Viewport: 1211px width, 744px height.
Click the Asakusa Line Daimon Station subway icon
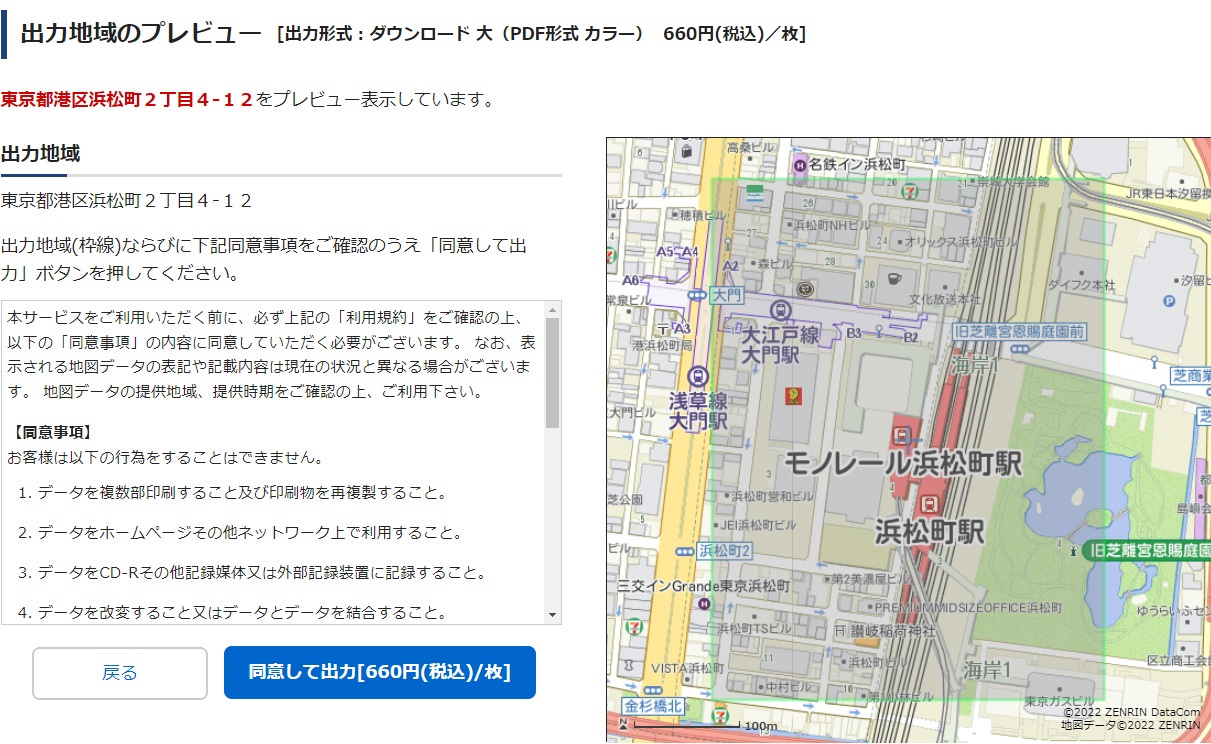pos(699,374)
